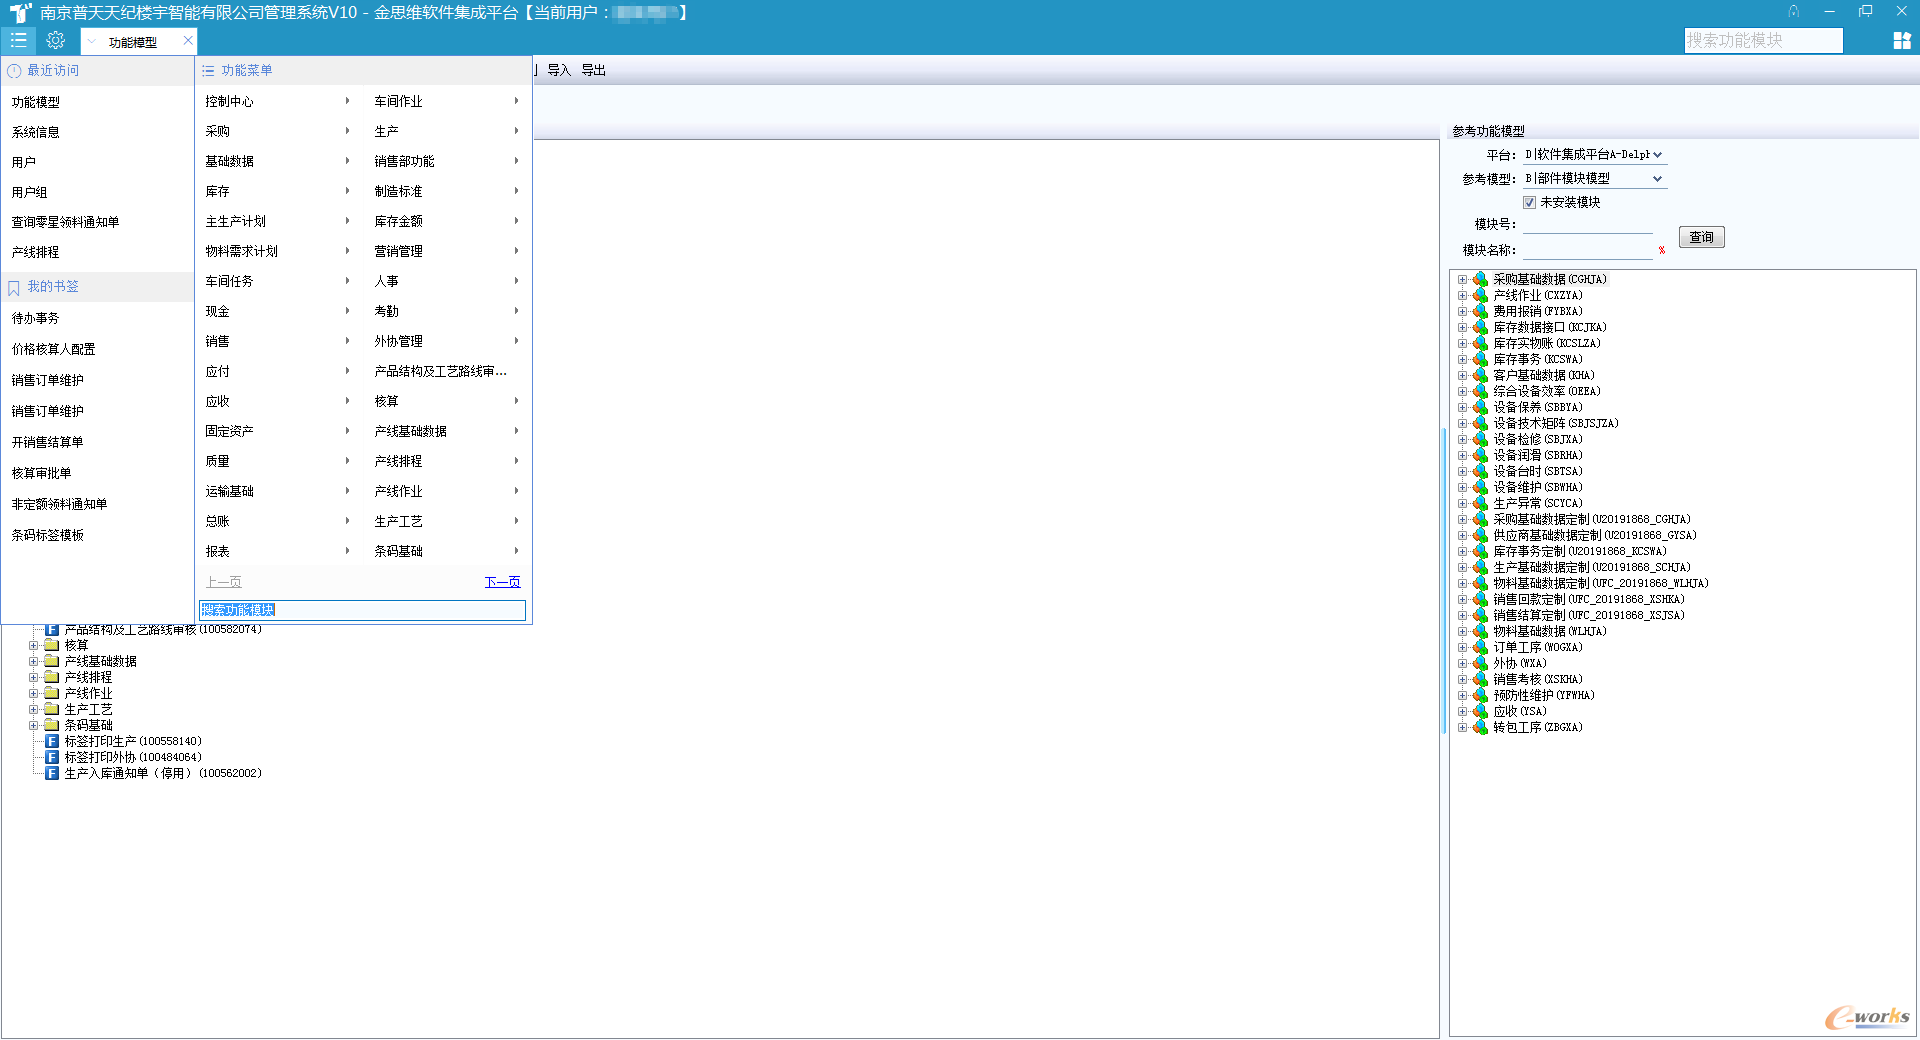Click the 查询 button
Screen dimensions: 1920x1040
(x=1701, y=237)
